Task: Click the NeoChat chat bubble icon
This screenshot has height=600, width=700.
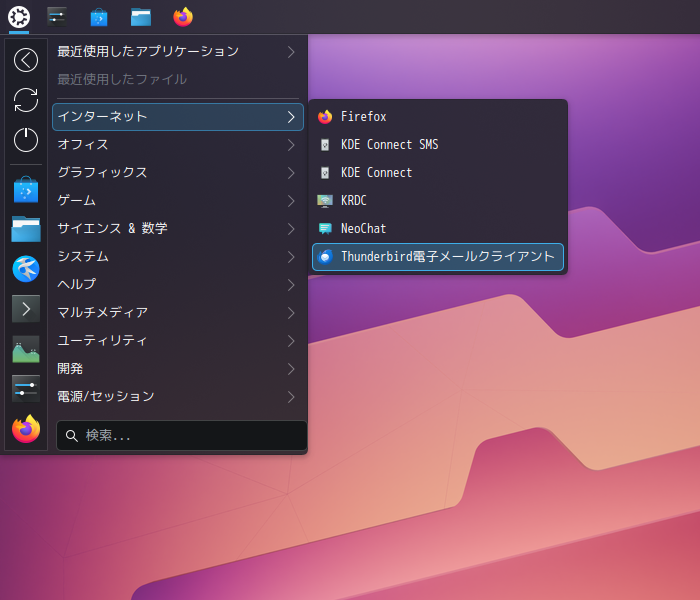Action: click(325, 229)
